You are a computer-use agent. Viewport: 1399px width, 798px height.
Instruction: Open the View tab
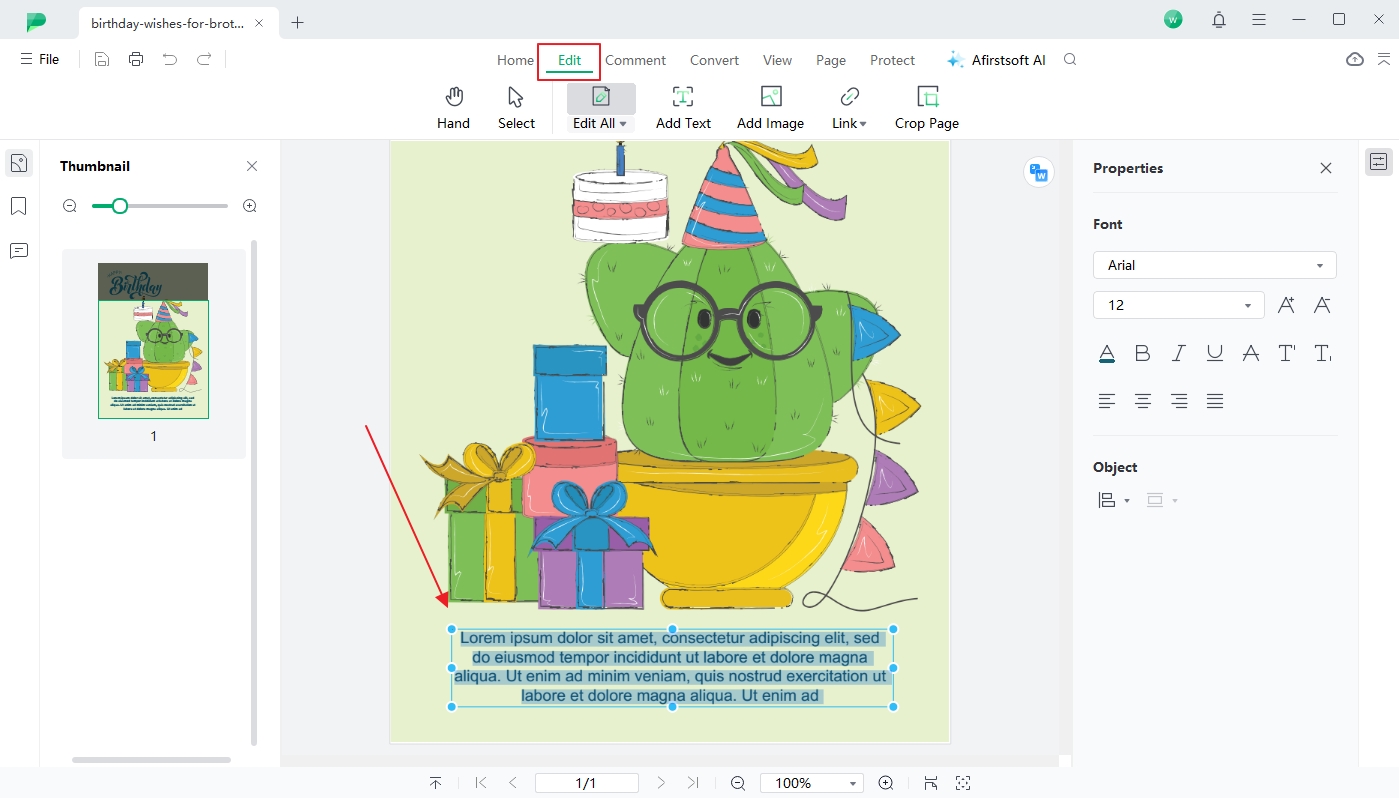[777, 60]
